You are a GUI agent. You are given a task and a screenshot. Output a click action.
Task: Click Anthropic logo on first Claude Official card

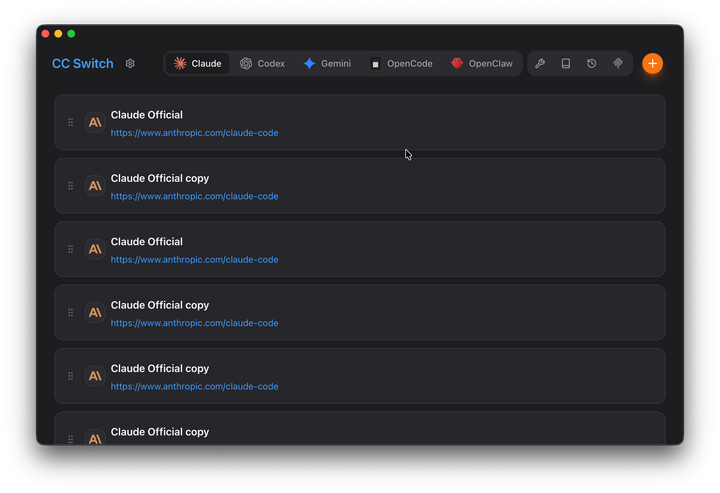[95, 122]
